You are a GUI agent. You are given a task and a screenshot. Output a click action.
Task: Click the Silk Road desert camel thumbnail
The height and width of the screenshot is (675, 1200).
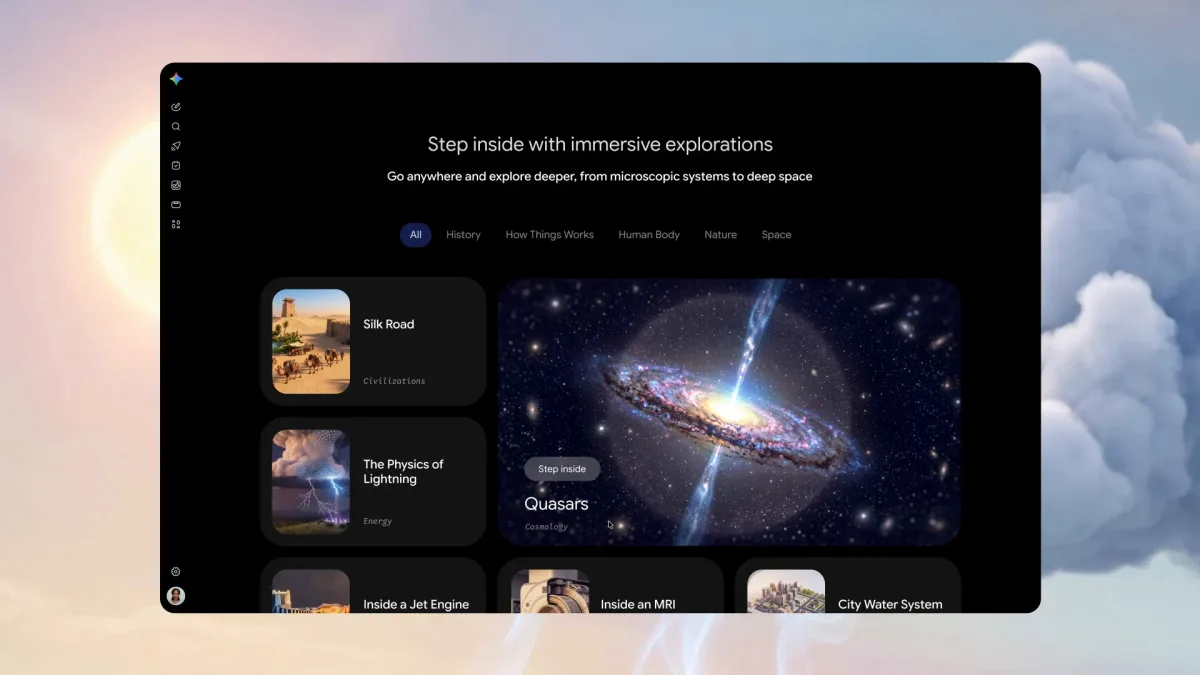pos(311,342)
